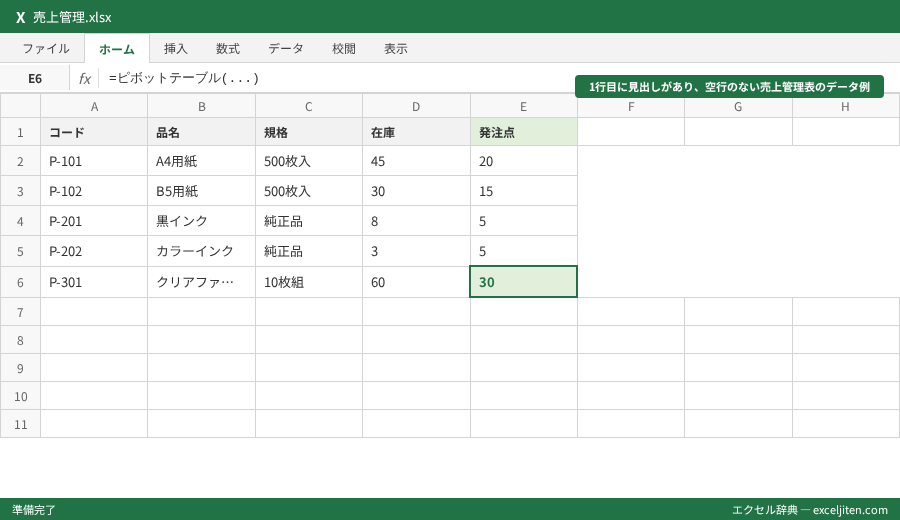Select row 1 header
Screen dimensions: 900x520
20,132
